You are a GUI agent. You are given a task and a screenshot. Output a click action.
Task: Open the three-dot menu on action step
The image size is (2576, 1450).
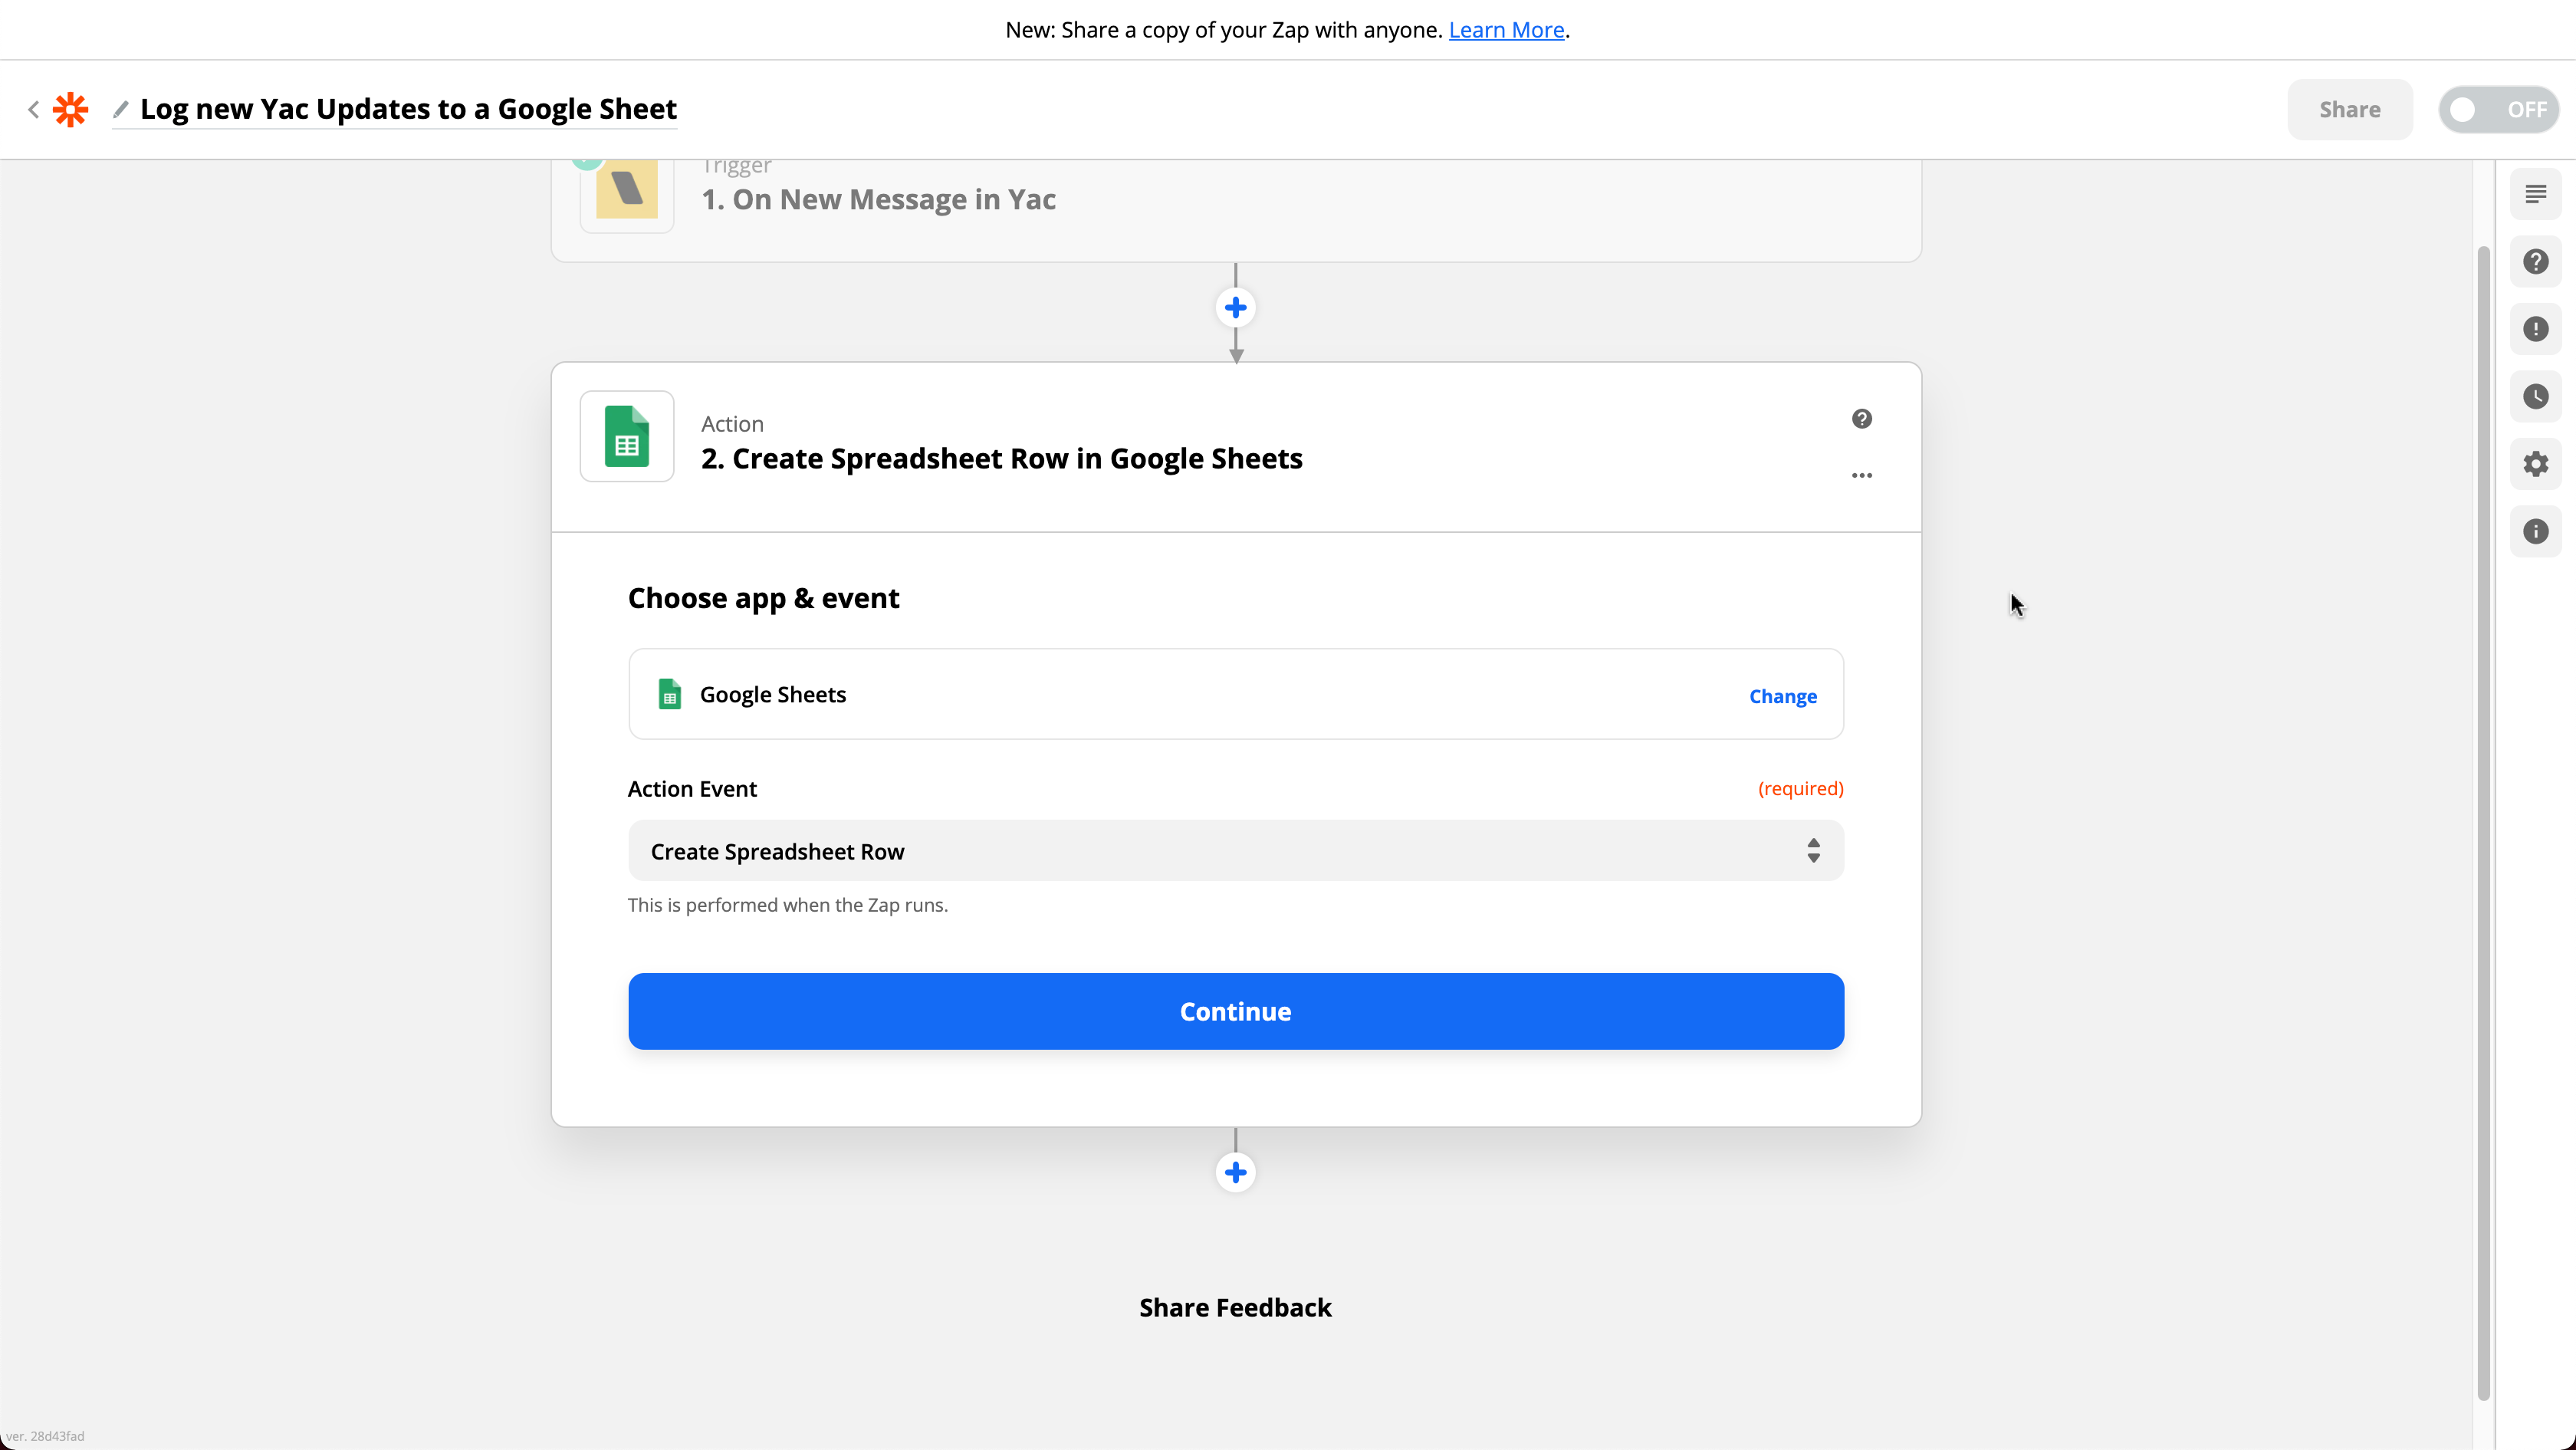[x=1861, y=475]
